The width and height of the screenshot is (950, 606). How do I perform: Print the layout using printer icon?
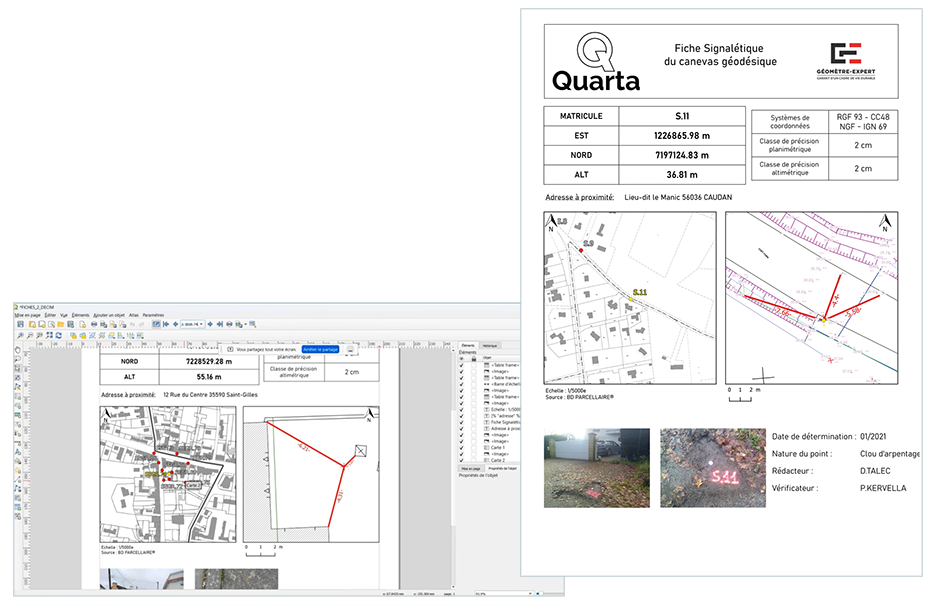coord(94,324)
